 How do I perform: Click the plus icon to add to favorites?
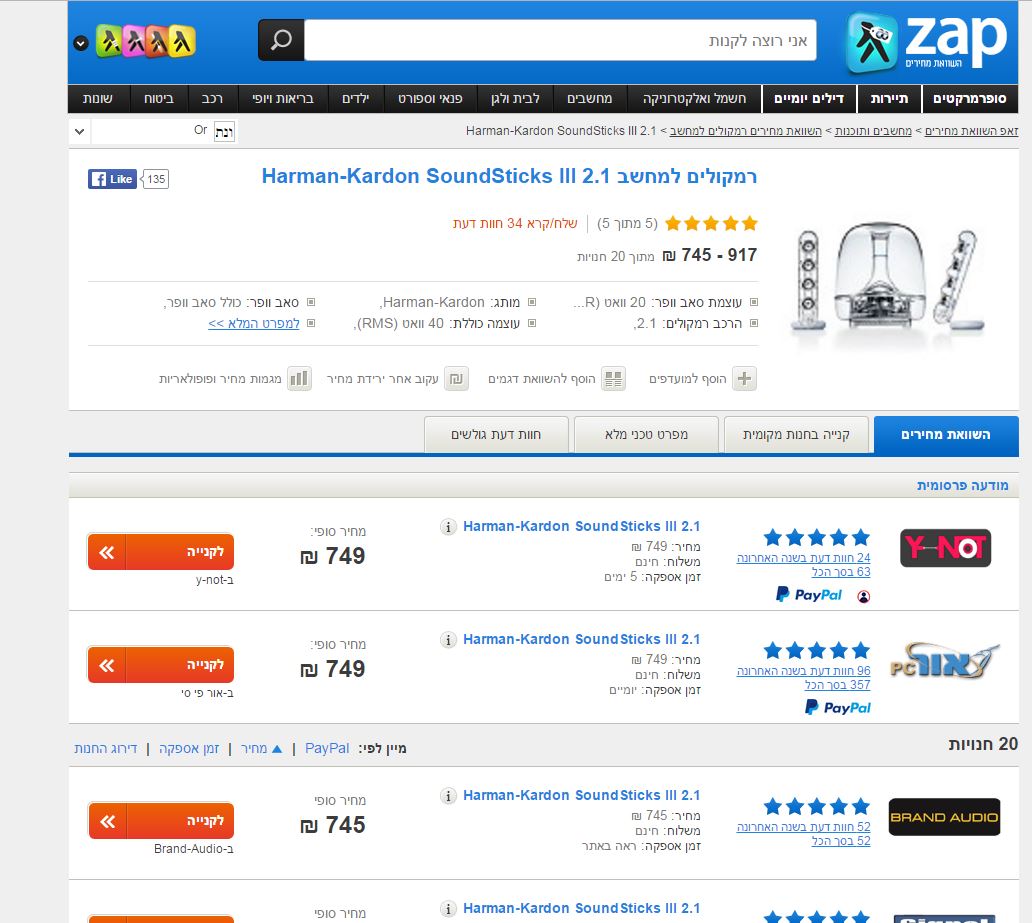[x=745, y=379]
